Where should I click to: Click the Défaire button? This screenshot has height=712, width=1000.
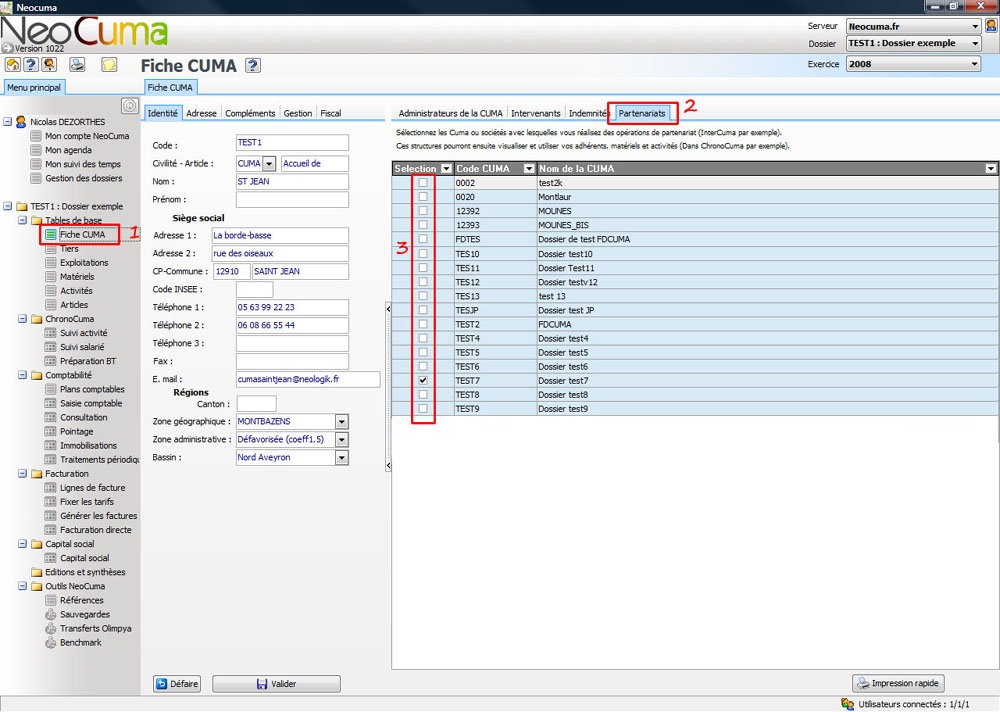177,684
